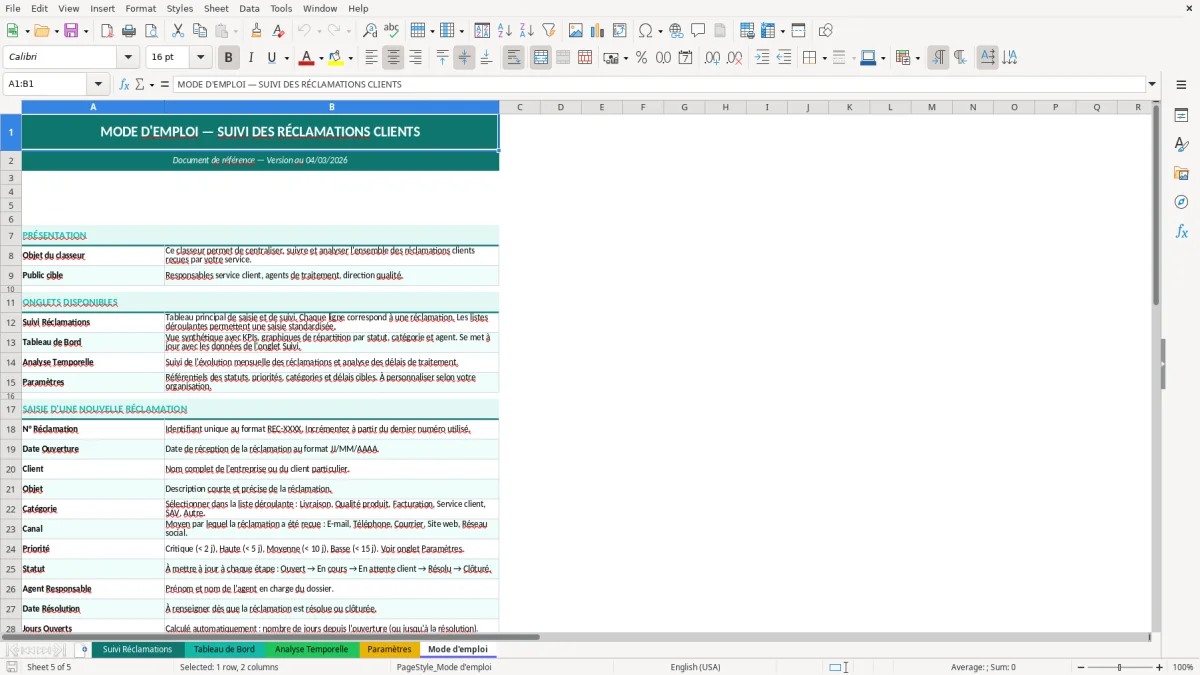Toggle Align Right
The height and width of the screenshot is (675, 1200).
pyautogui.click(x=415, y=58)
